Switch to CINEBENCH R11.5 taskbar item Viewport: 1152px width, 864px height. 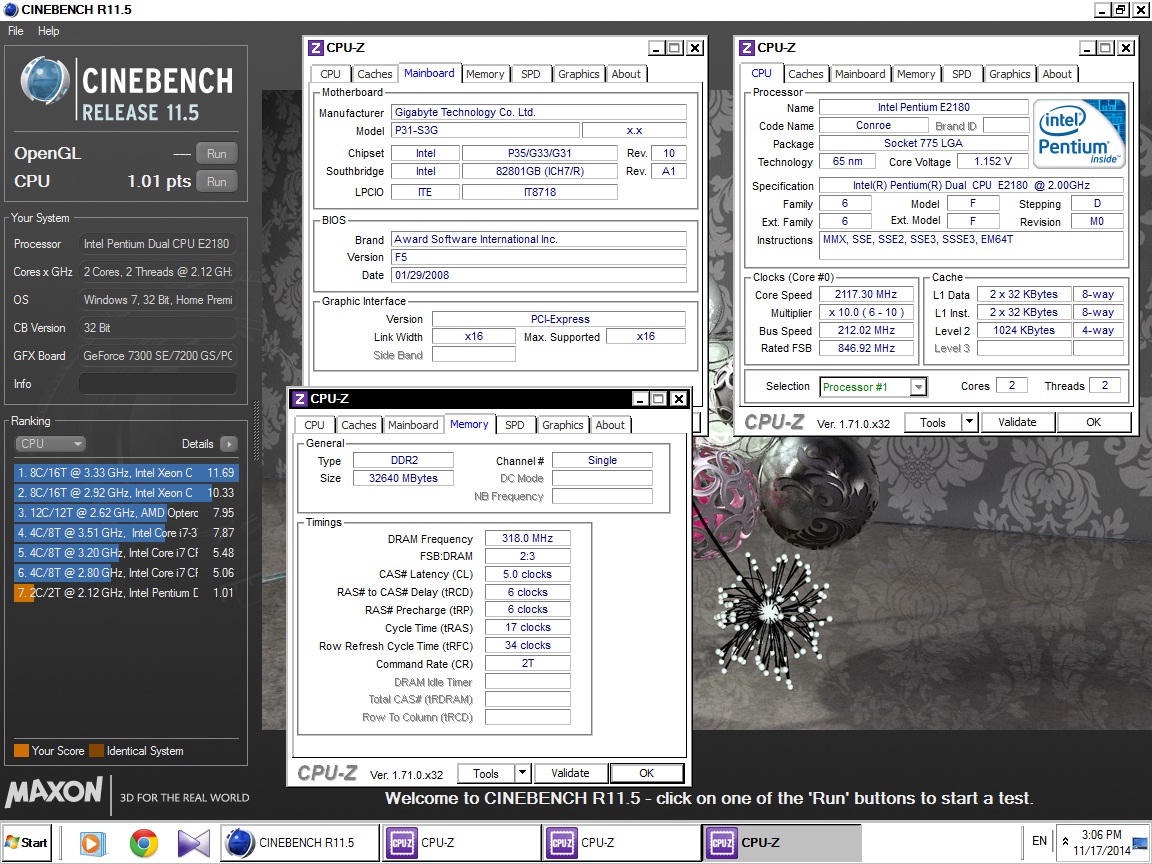point(300,843)
